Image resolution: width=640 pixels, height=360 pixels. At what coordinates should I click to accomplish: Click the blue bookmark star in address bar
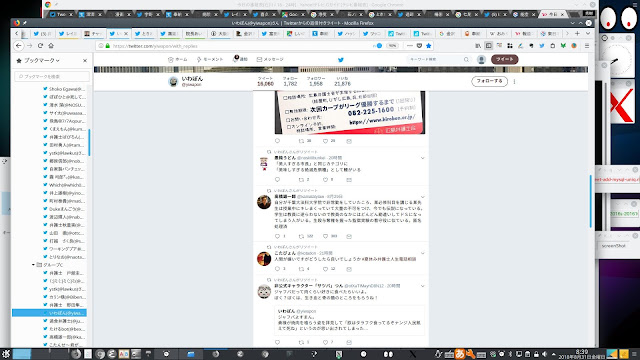pos(429,46)
